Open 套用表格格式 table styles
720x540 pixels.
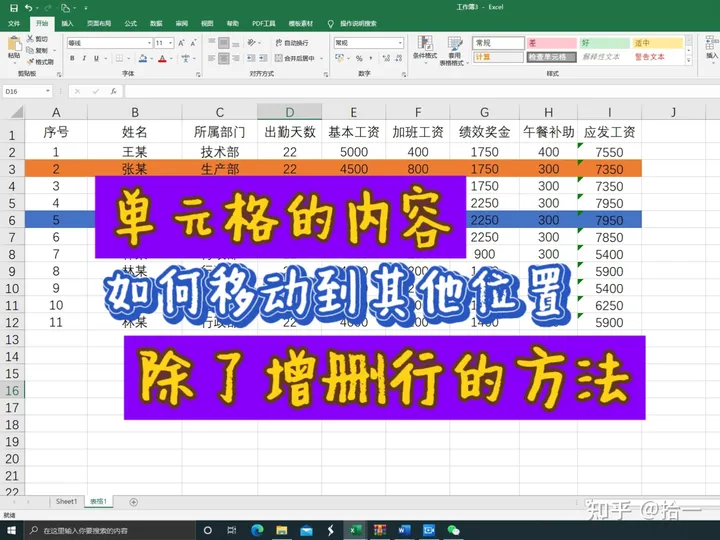pyautogui.click(x=454, y=51)
